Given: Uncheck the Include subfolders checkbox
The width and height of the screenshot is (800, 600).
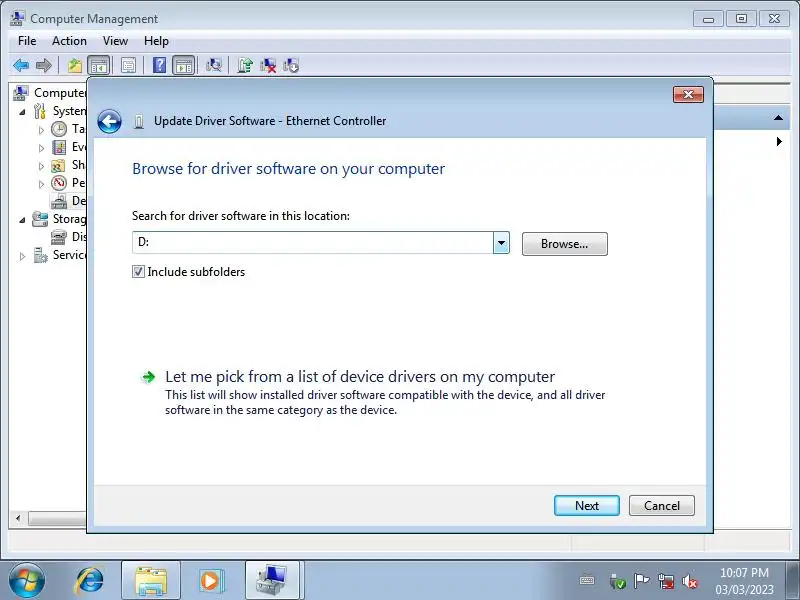Looking at the screenshot, I should pyautogui.click(x=138, y=272).
